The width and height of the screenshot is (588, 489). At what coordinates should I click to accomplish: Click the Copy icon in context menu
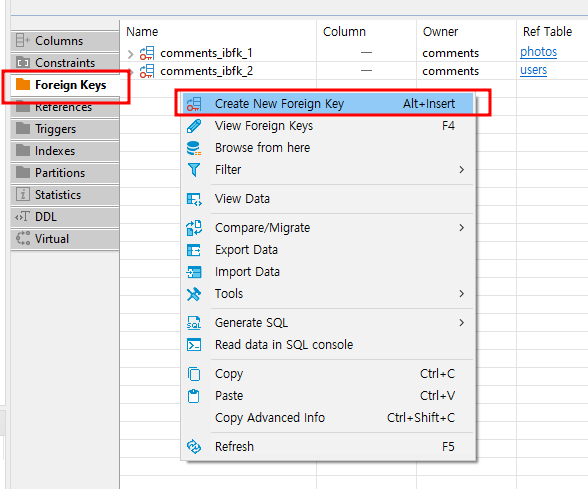194,374
